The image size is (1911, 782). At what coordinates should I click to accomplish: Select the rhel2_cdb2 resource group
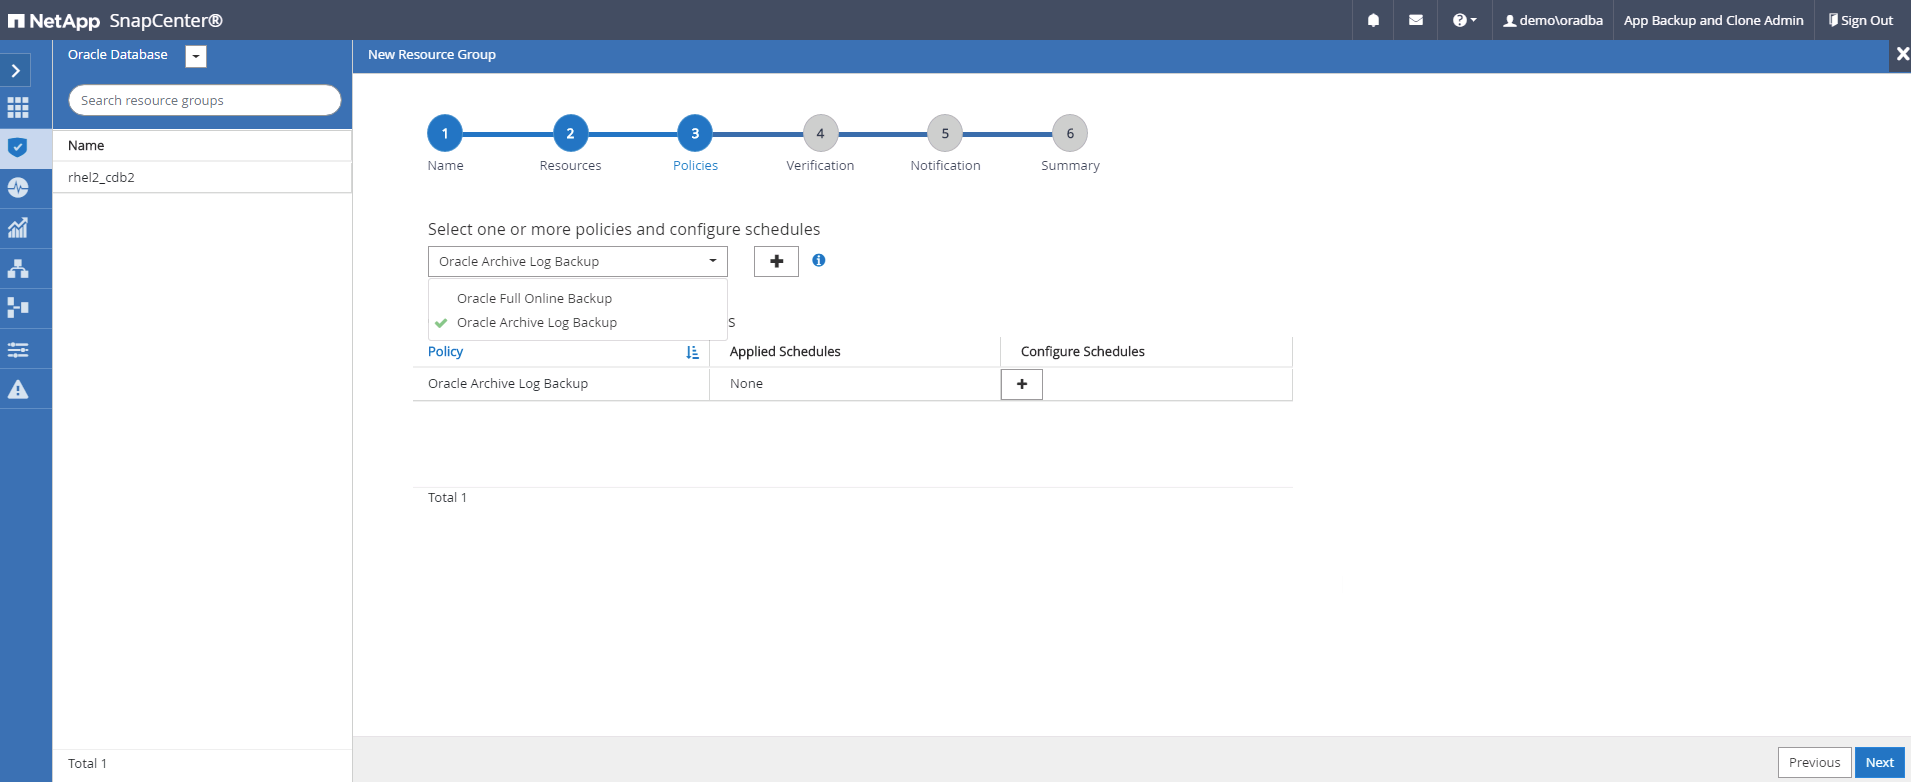pos(202,177)
